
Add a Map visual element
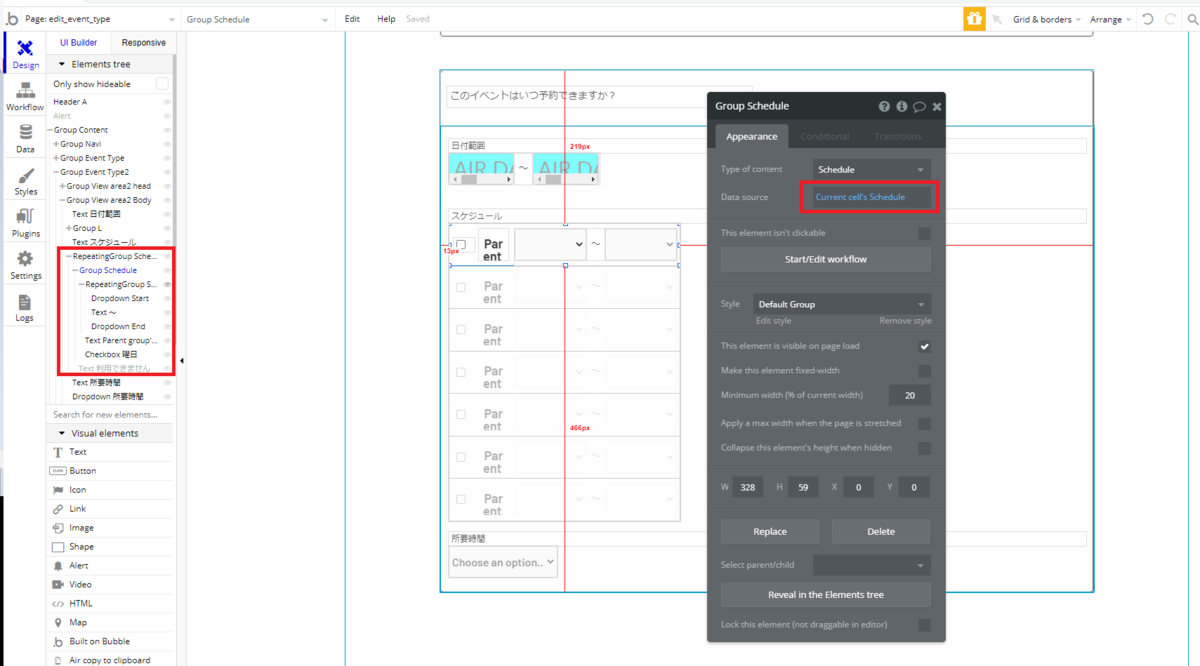110,623
